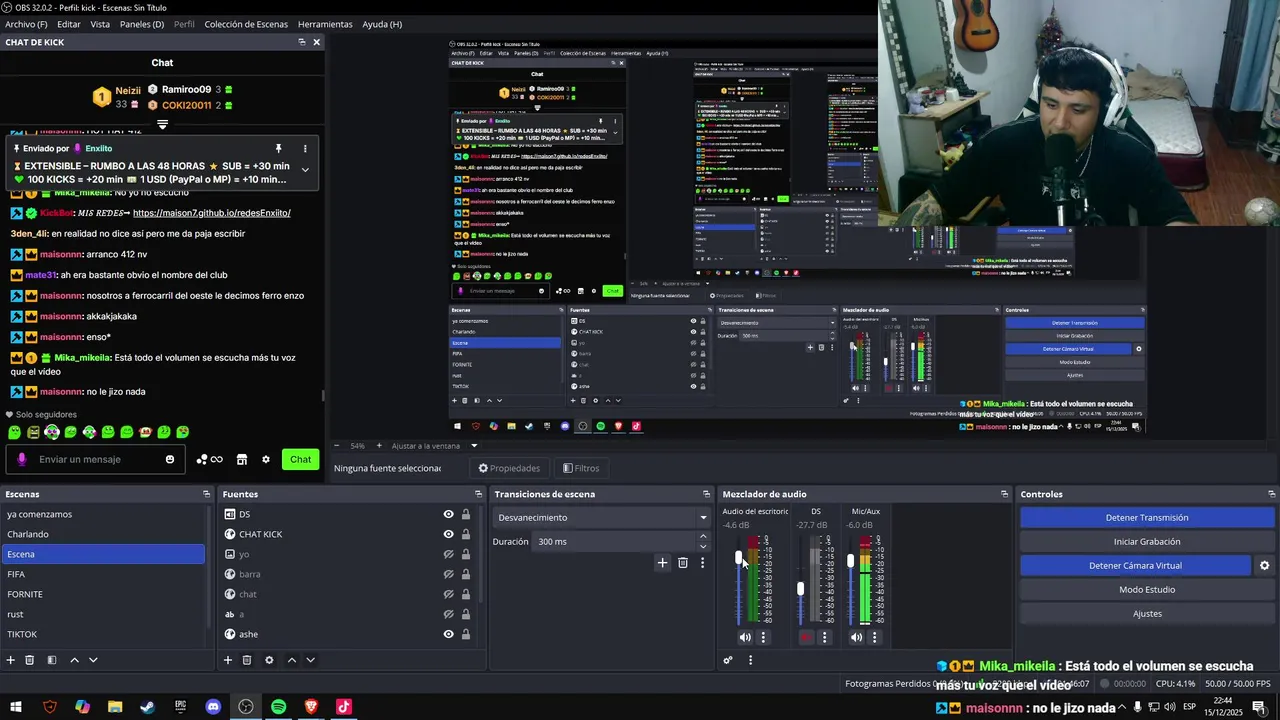Open the emoji picker in chat input

pyautogui.click(x=170, y=460)
